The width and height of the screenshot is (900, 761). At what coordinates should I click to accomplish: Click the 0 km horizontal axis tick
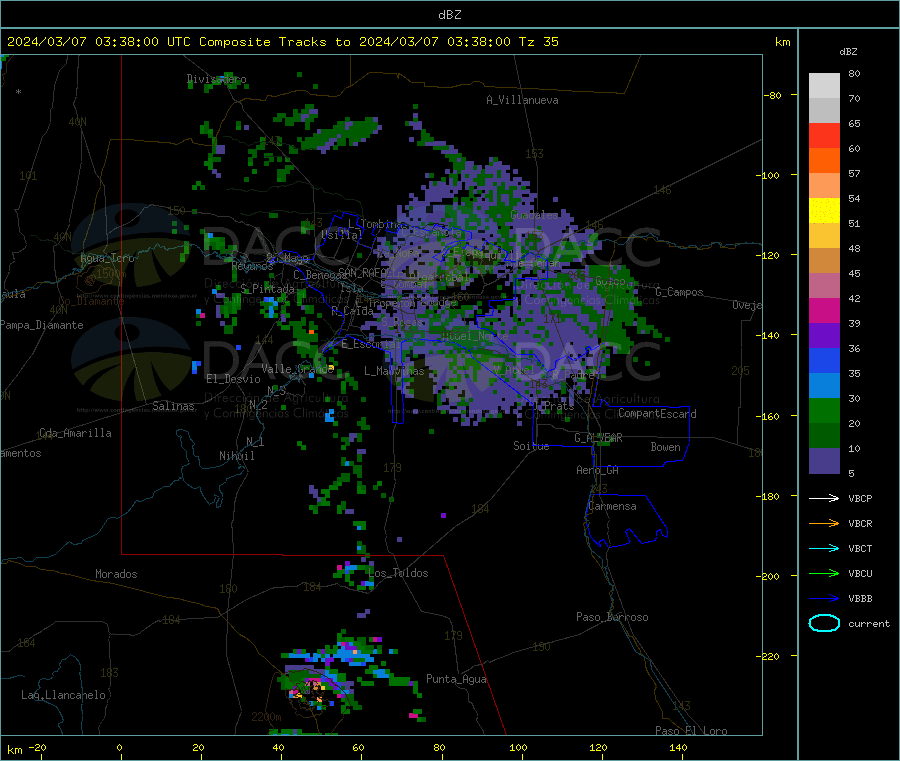coord(119,748)
